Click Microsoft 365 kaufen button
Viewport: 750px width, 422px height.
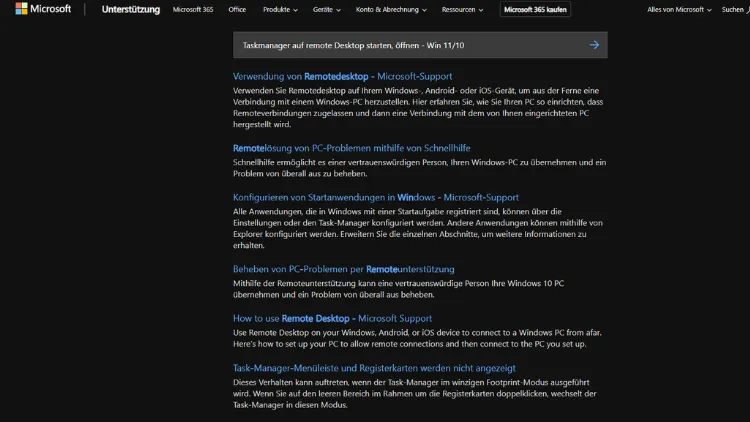pyautogui.click(x=535, y=9)
